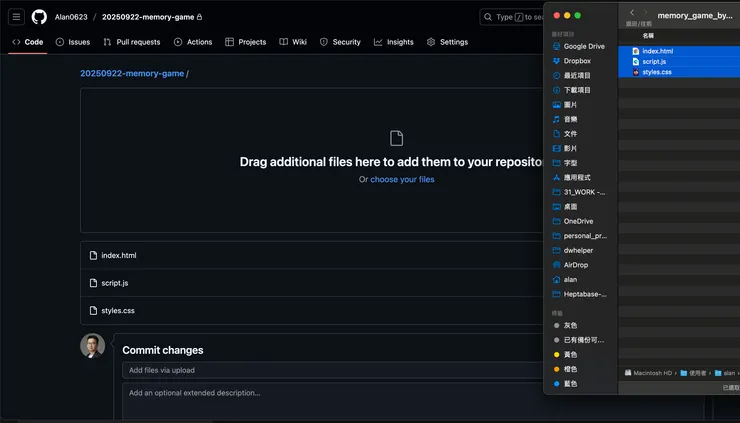Image resolution: width=740 pixels, height=423 pixels.
Task: Open the GitHub hamburger navigation menu
Action: pos(16,17)
